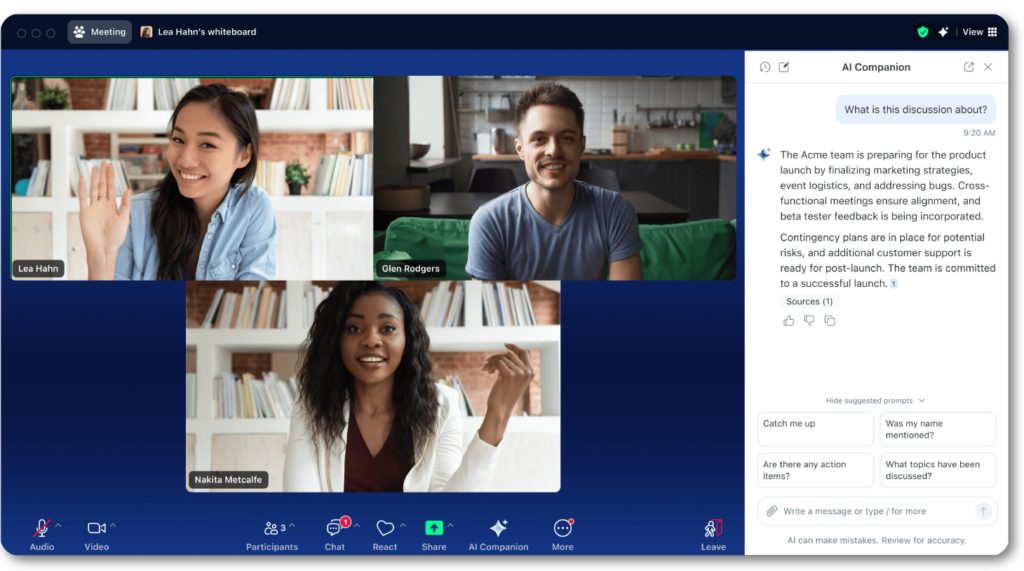Close the AI Companion panel
The height and width of the screenshot is (571, 1024).
[x=988, y=67]
